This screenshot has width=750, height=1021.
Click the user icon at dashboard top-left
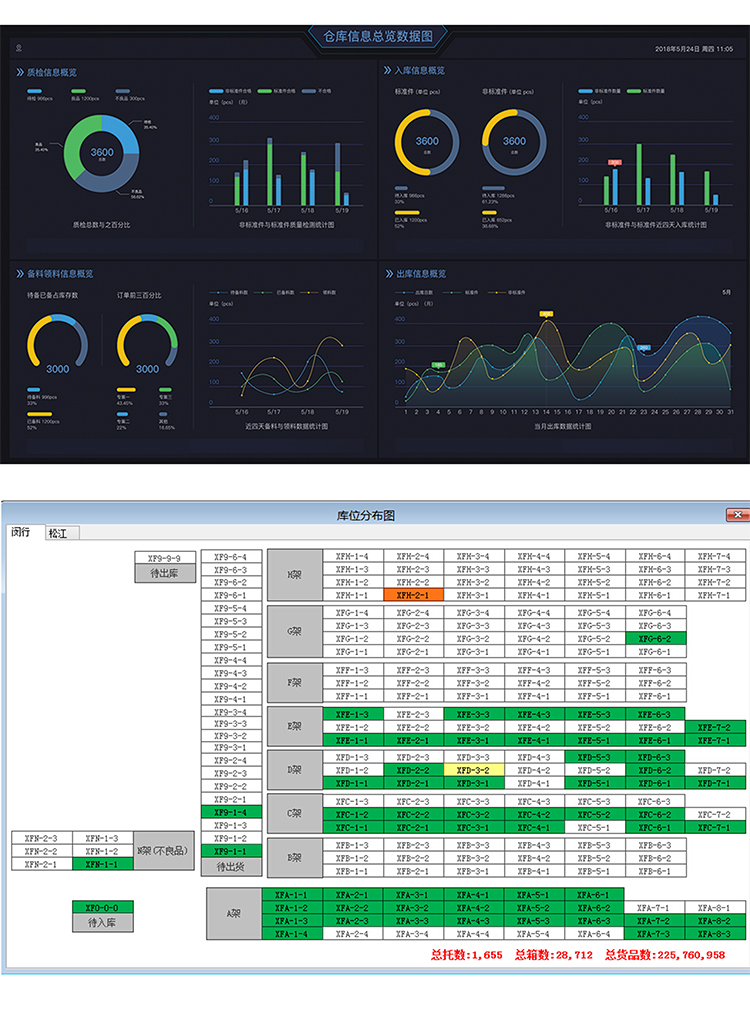tap(18, 47)
